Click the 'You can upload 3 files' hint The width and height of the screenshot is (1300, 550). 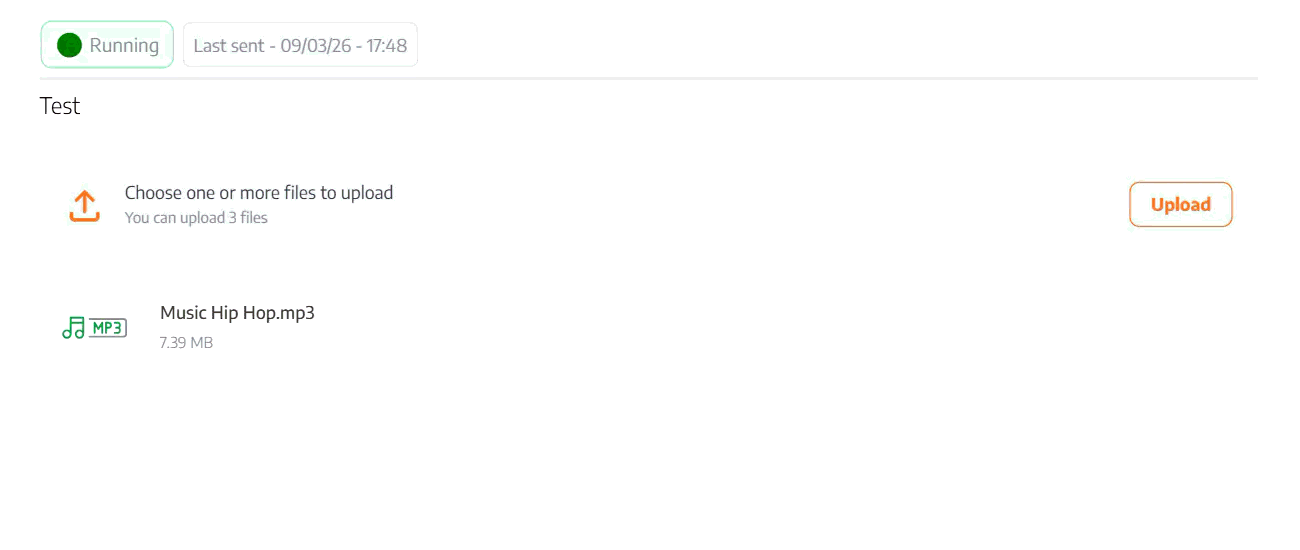pos(196,218)
